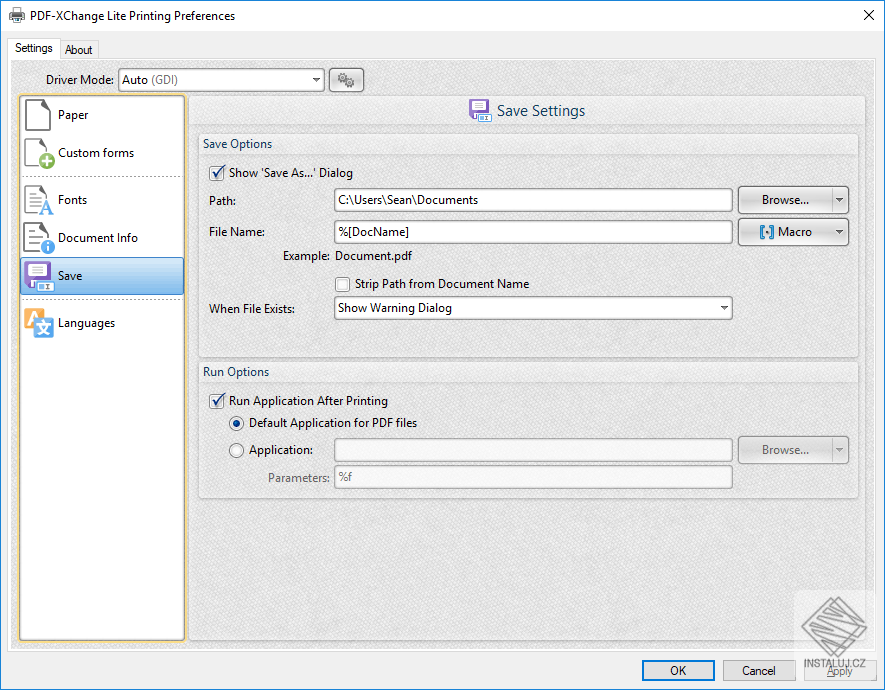Uncheck Run Application After Printing
Image resolution: width=885 pixels, height=690 pixels.
click(x=217, y=401)
